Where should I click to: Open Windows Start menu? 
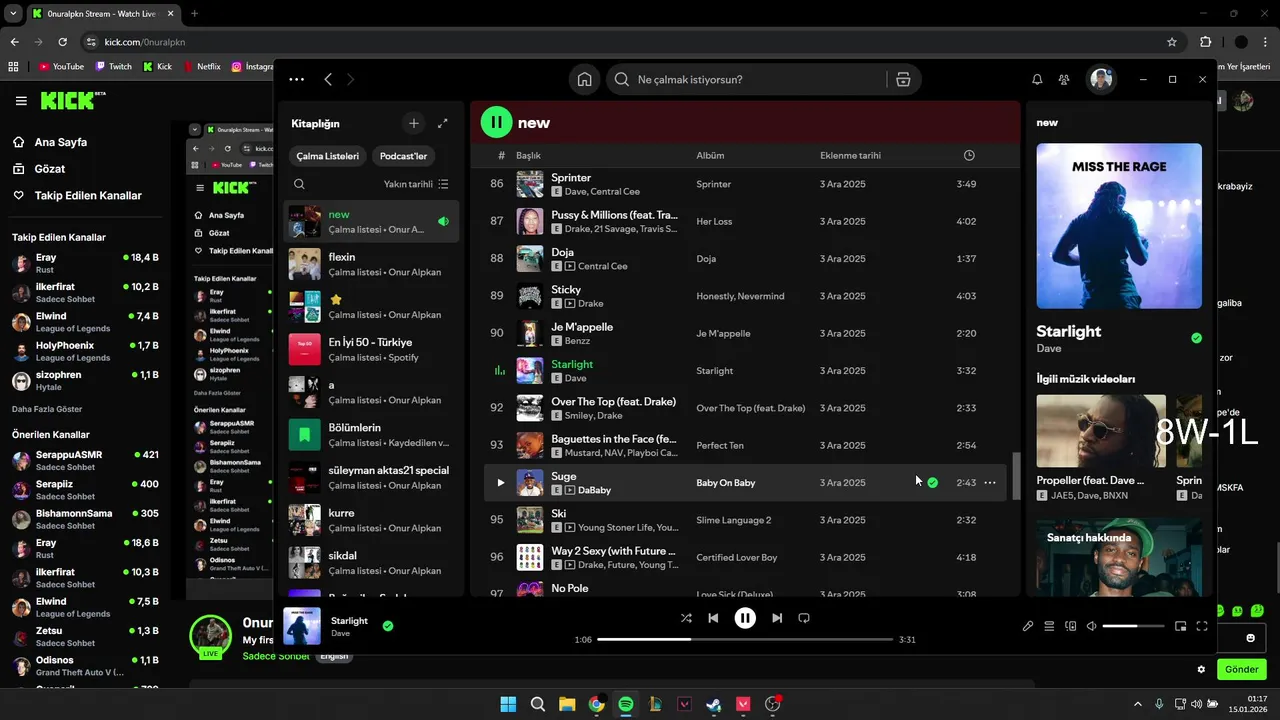tap(508, 704)
